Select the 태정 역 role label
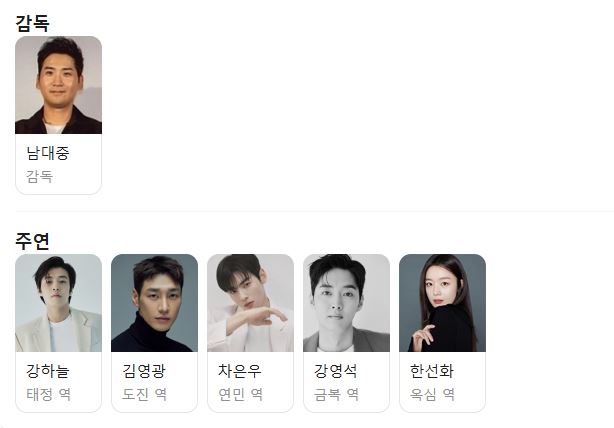Image resolution: width=614 pixels, height=428 pixels. tap(49, 394)
